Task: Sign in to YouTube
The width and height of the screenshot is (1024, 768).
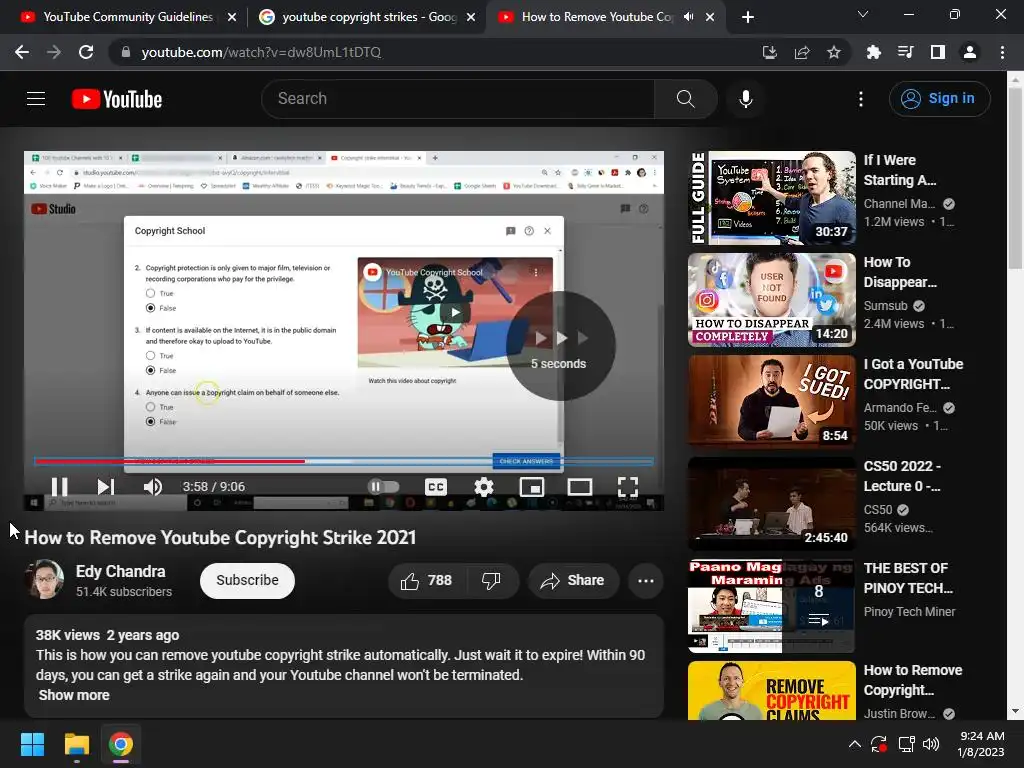Action: pyautogui.click(x=939, y=99)
